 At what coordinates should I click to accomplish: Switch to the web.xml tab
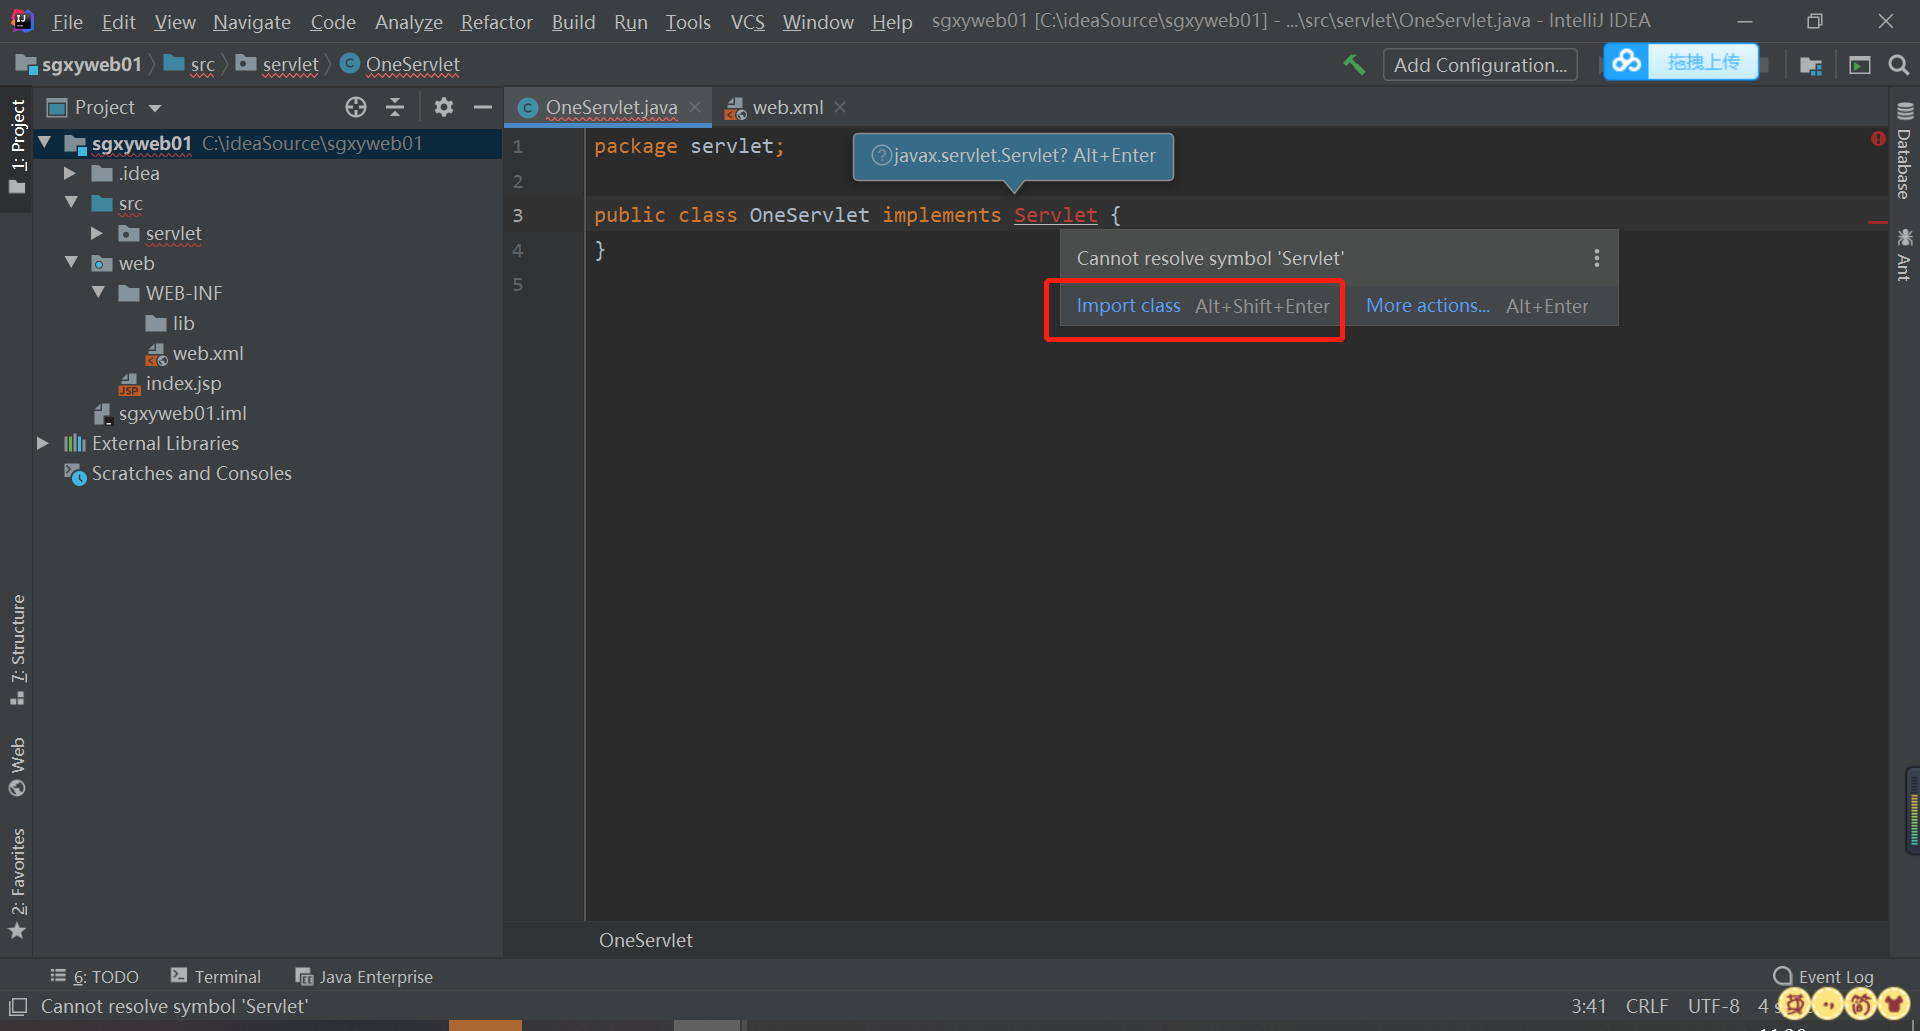pyautogui.click(x=789, y=107)
